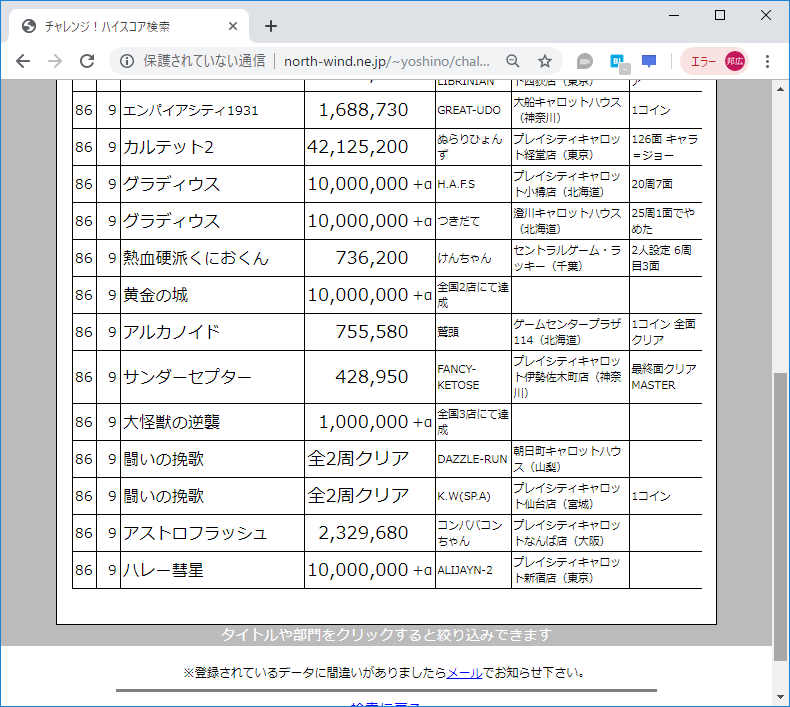Click the メール link to report errors

(465, 673)
